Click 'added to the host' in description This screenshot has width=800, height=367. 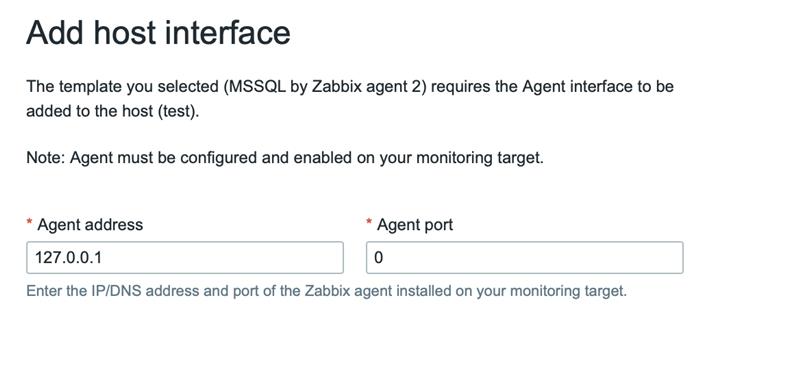90,111
